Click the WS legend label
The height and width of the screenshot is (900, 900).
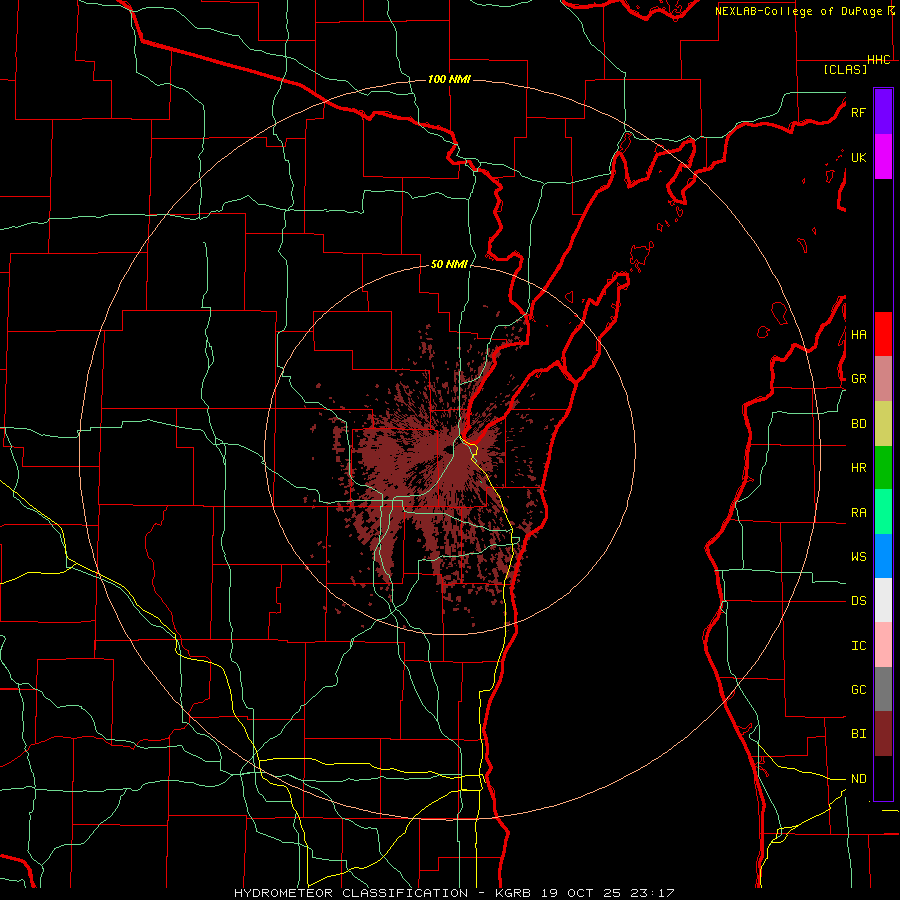(x=858, y=557)
